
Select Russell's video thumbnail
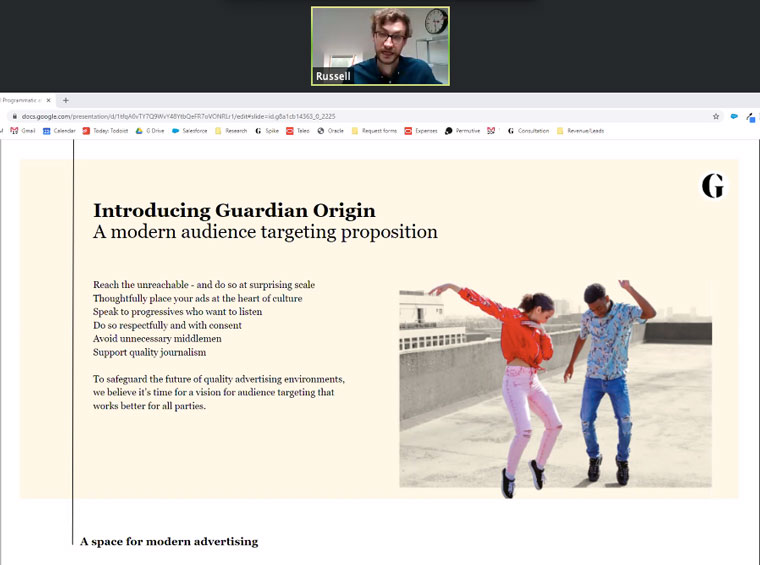(380, 46)
